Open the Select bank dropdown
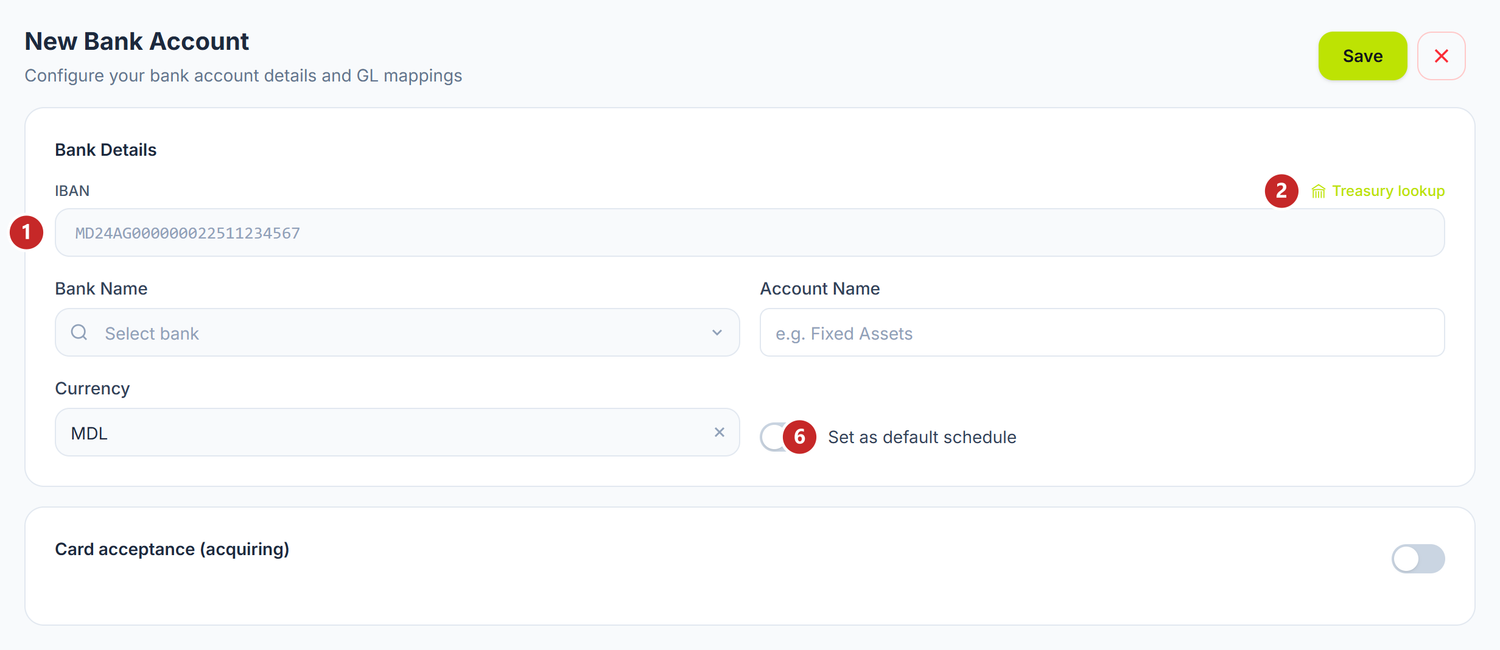Viewport: 1500px width, 650px height. tap(397, 333)
